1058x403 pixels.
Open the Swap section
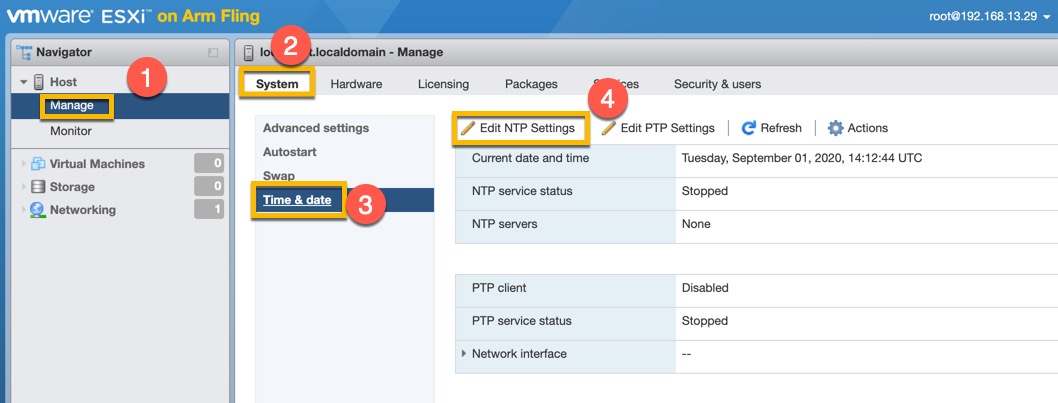(x=279, y=176)
